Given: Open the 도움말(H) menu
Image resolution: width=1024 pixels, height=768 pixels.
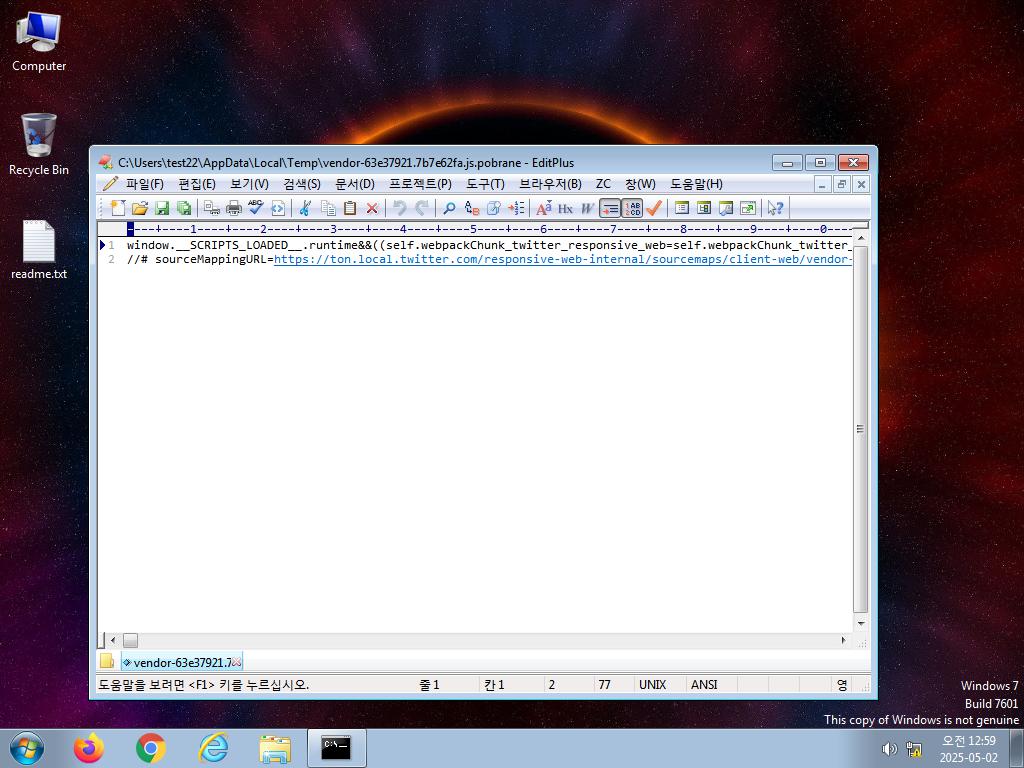Looking at the screenshot, I should click(696, 184).
